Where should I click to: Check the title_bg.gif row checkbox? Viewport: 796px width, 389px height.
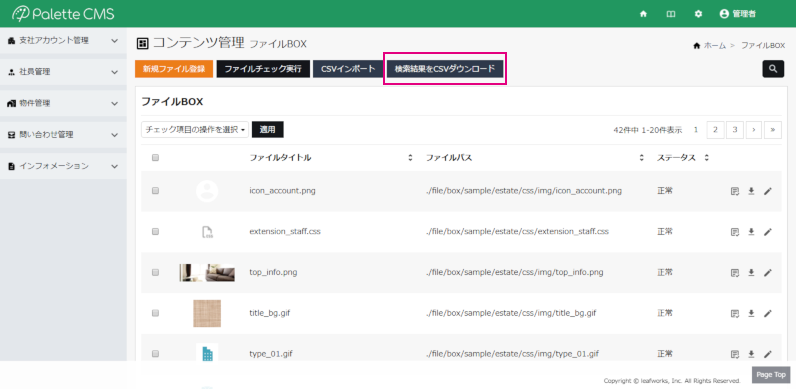(155, 313)
